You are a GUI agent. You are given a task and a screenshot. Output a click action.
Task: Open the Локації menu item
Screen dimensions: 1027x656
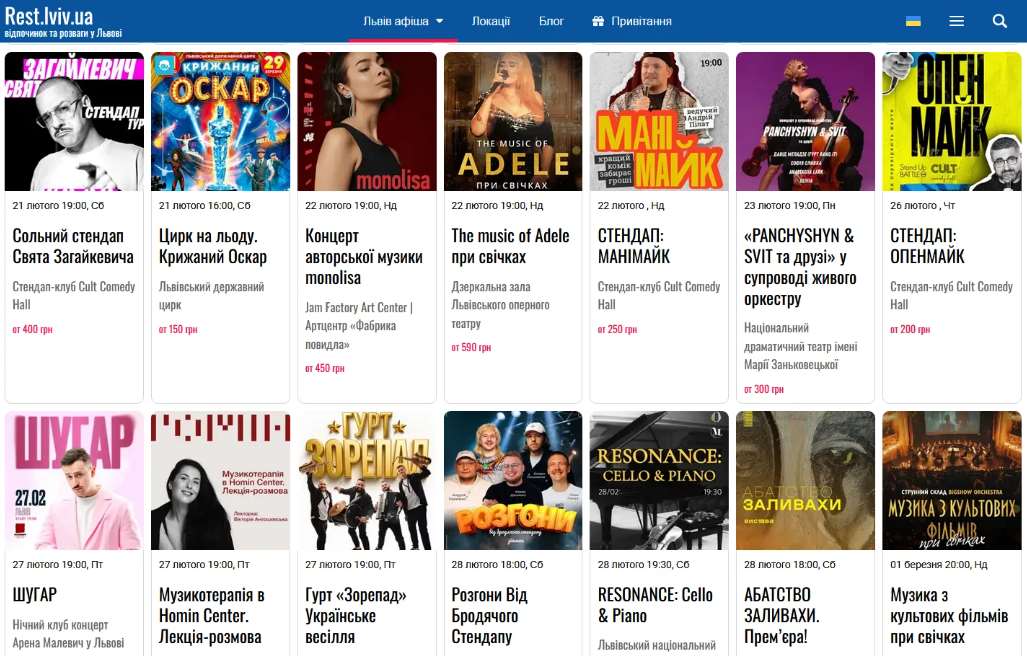tap(491, 21)
